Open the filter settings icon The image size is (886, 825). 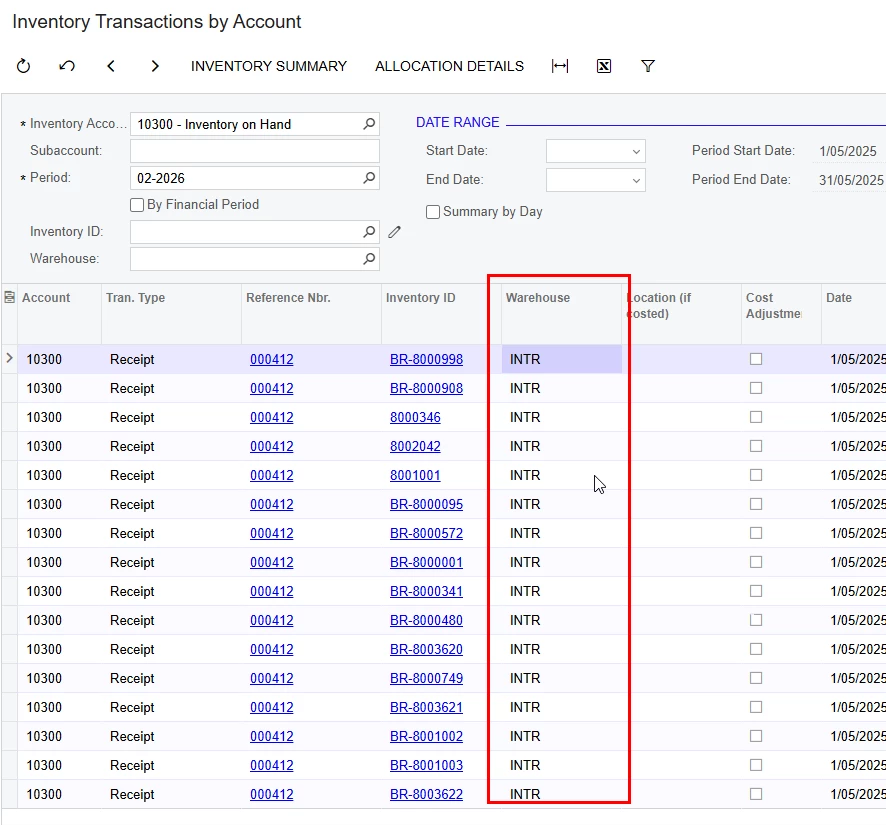click(x=648, y=66)
